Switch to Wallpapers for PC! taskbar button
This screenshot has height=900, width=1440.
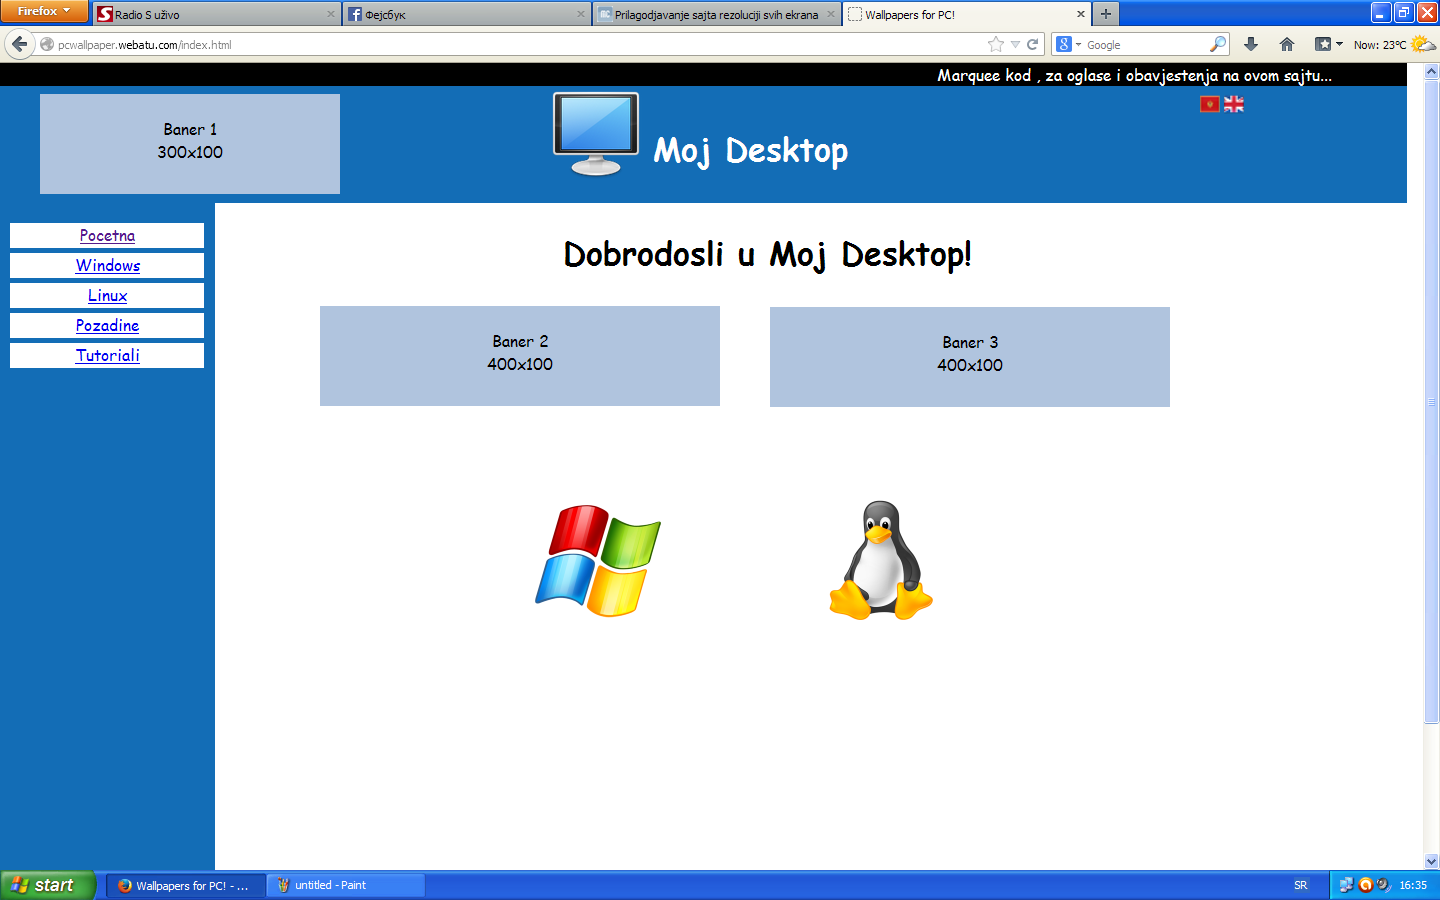(186, 885)
